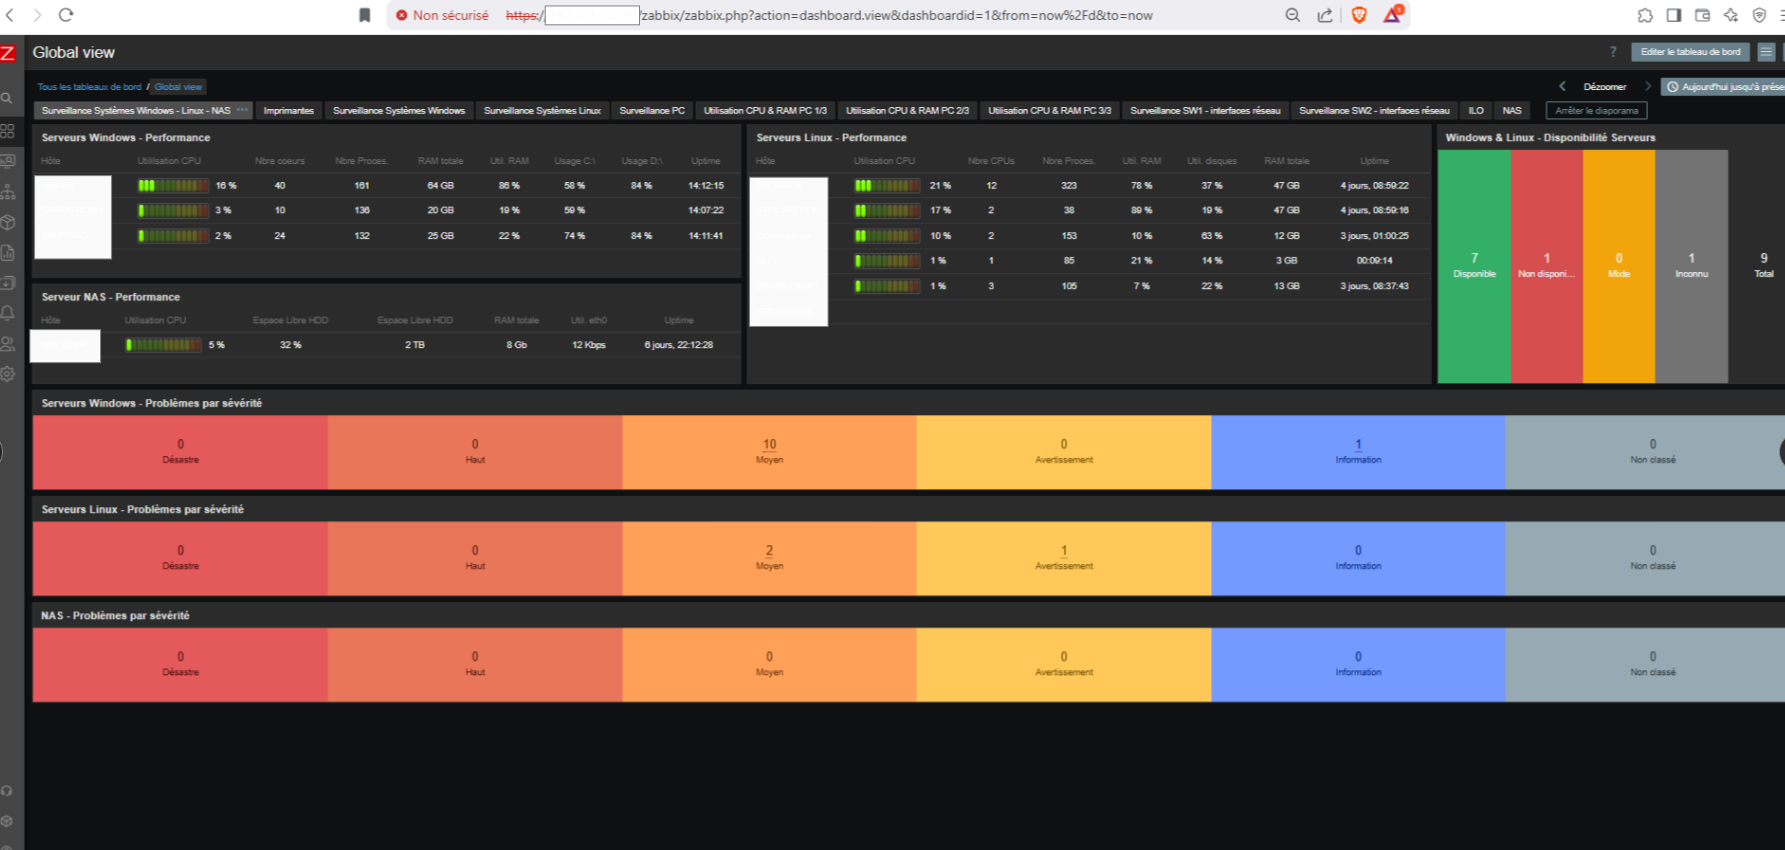
Task: Open the sidebar search icon
Action: click(7, 98)
